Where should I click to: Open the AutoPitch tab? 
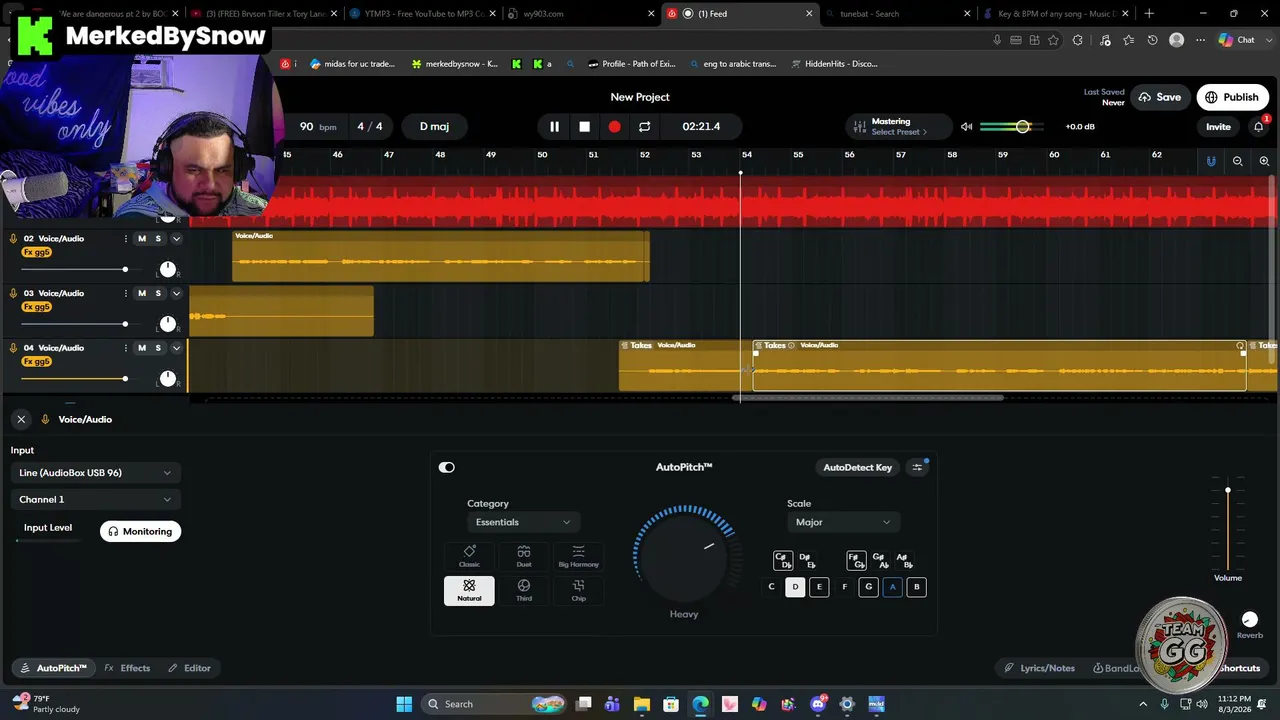54,668
